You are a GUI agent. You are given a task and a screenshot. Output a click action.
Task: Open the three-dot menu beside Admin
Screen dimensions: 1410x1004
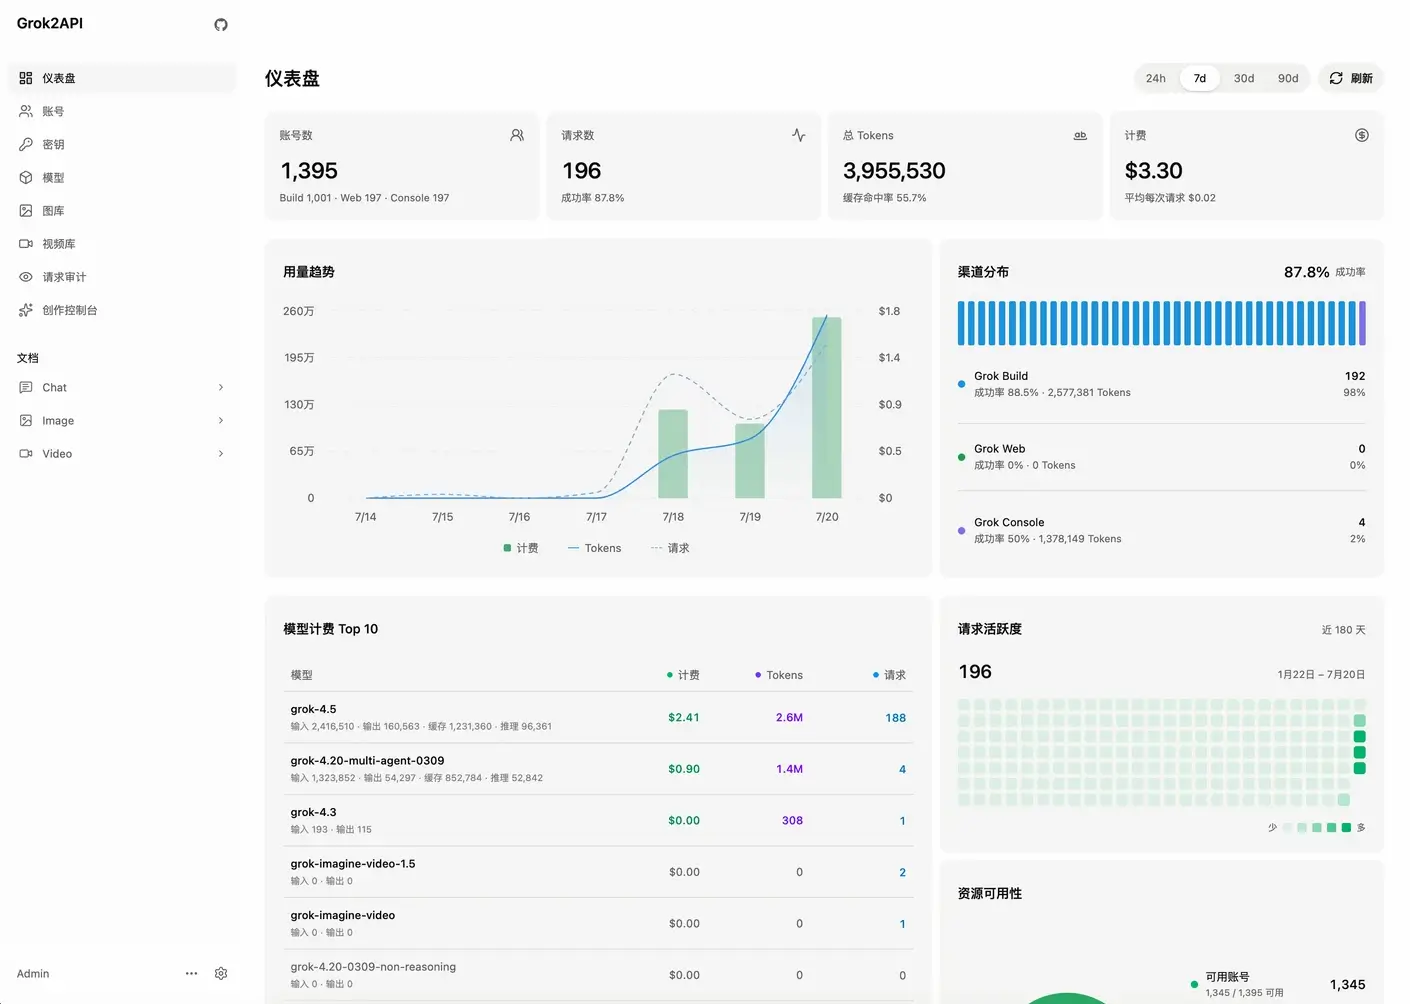click(x=191, y=973)
